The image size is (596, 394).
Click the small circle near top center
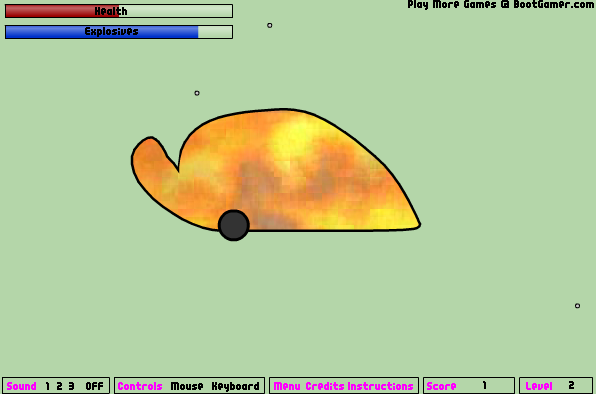(269, 25)
